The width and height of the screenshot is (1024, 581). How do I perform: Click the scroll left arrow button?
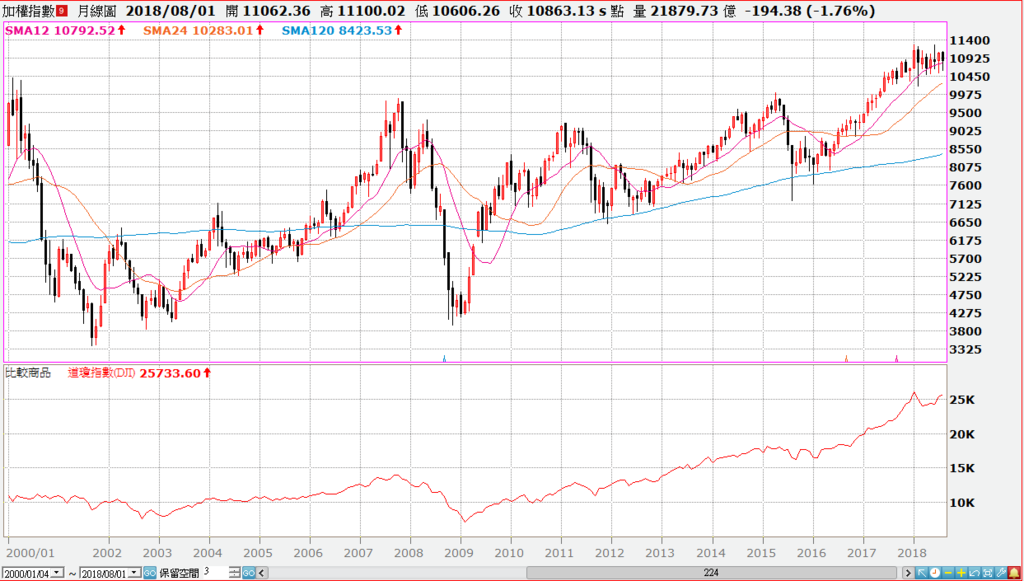point(262,573)
